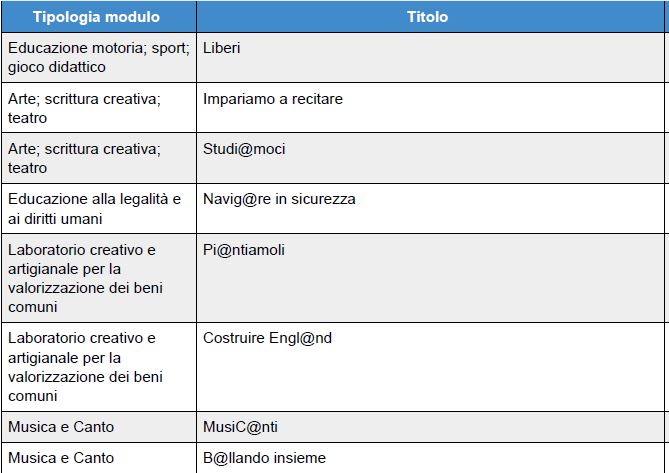
Task: Select Arte; scrittura creativa cell beside Studi@moci
Action: (x=99, y=158)
